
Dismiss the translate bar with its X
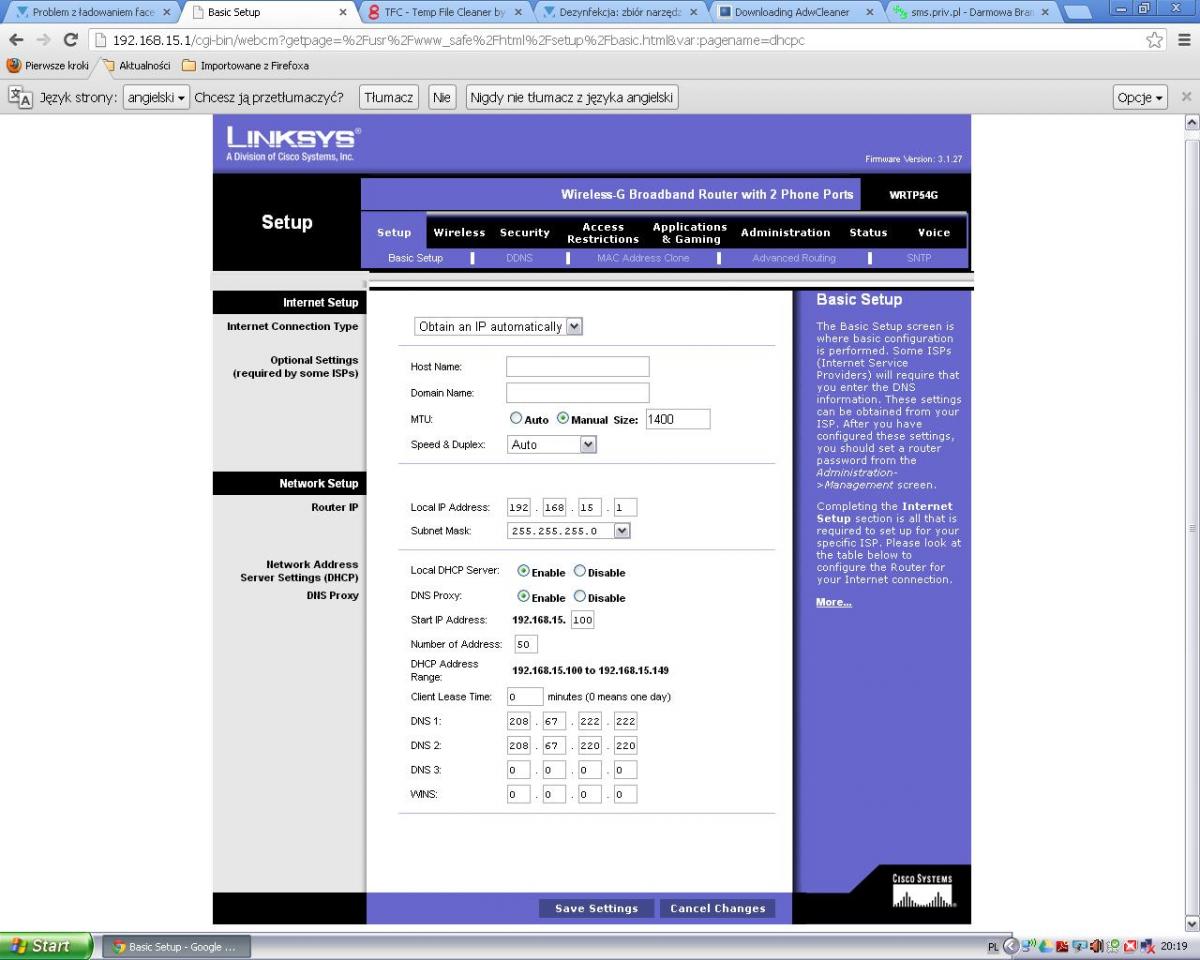pos(1187,97)
